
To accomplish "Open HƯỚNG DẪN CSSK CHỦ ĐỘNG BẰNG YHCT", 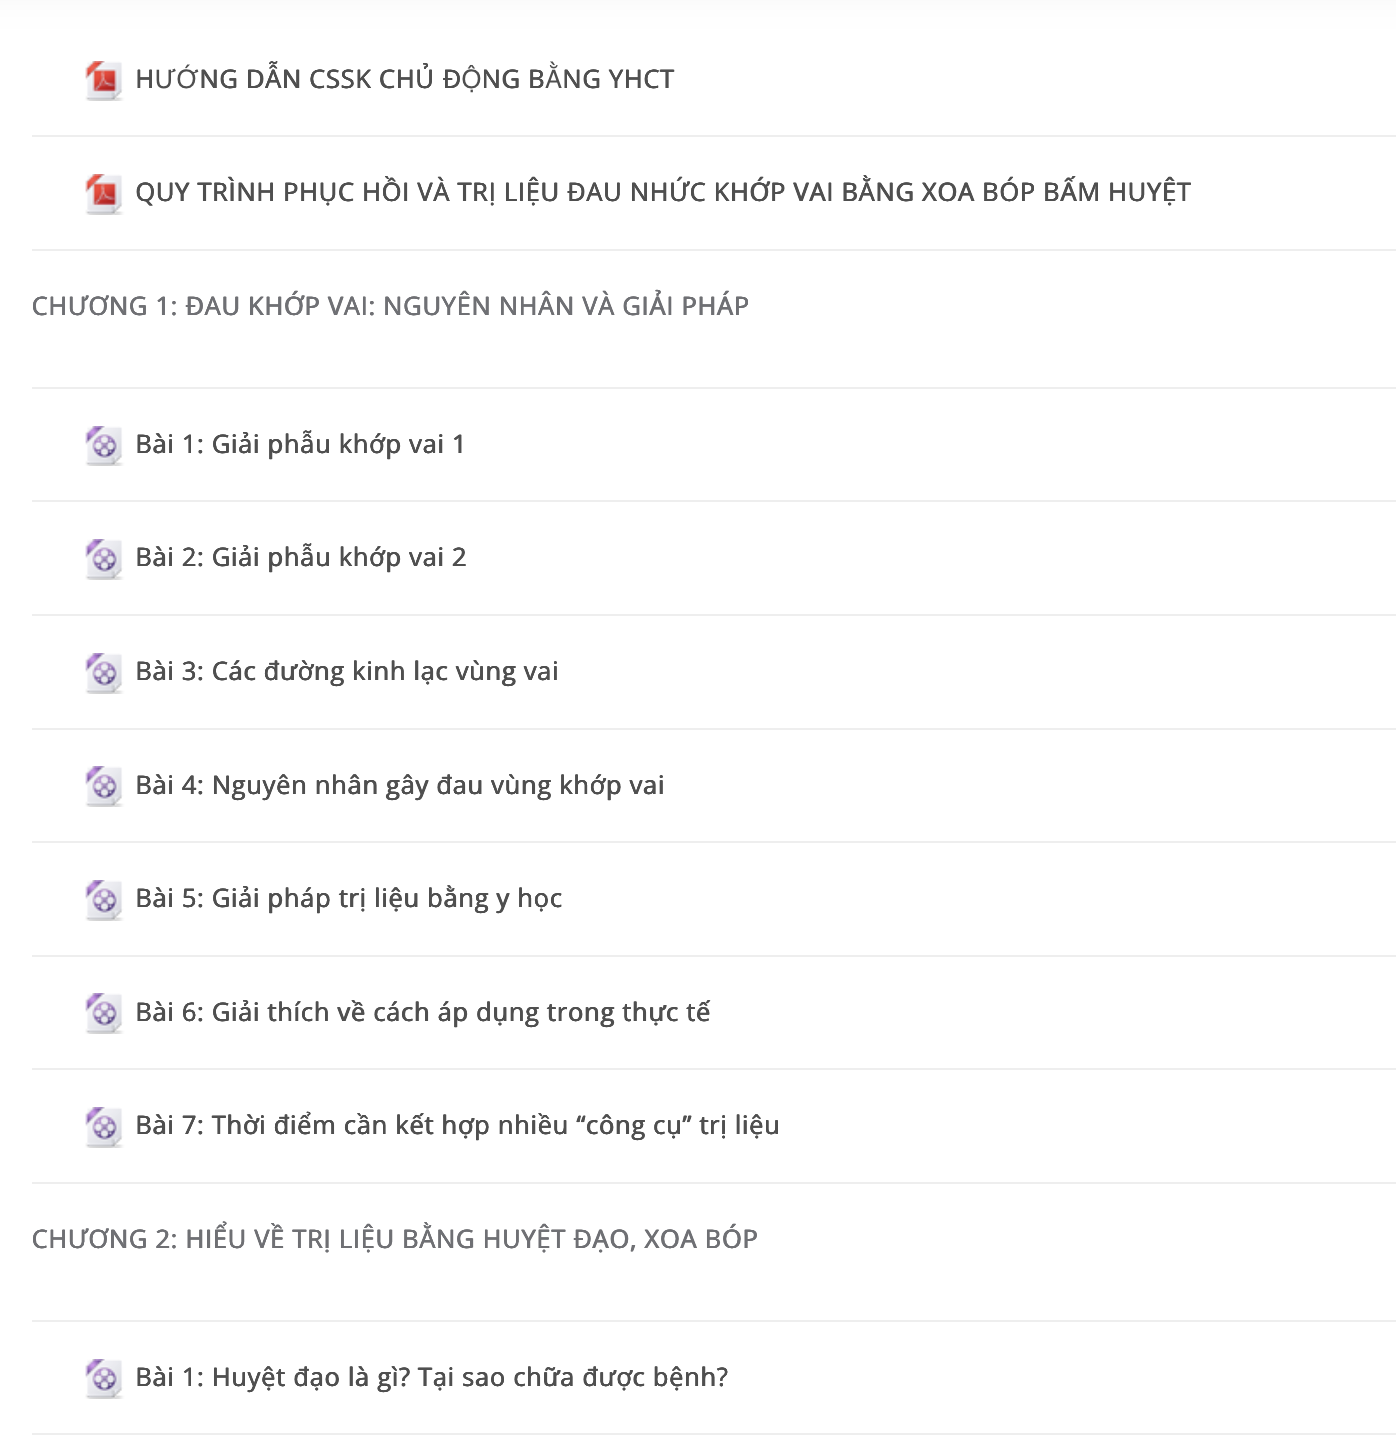I will (x=404, y=79).
